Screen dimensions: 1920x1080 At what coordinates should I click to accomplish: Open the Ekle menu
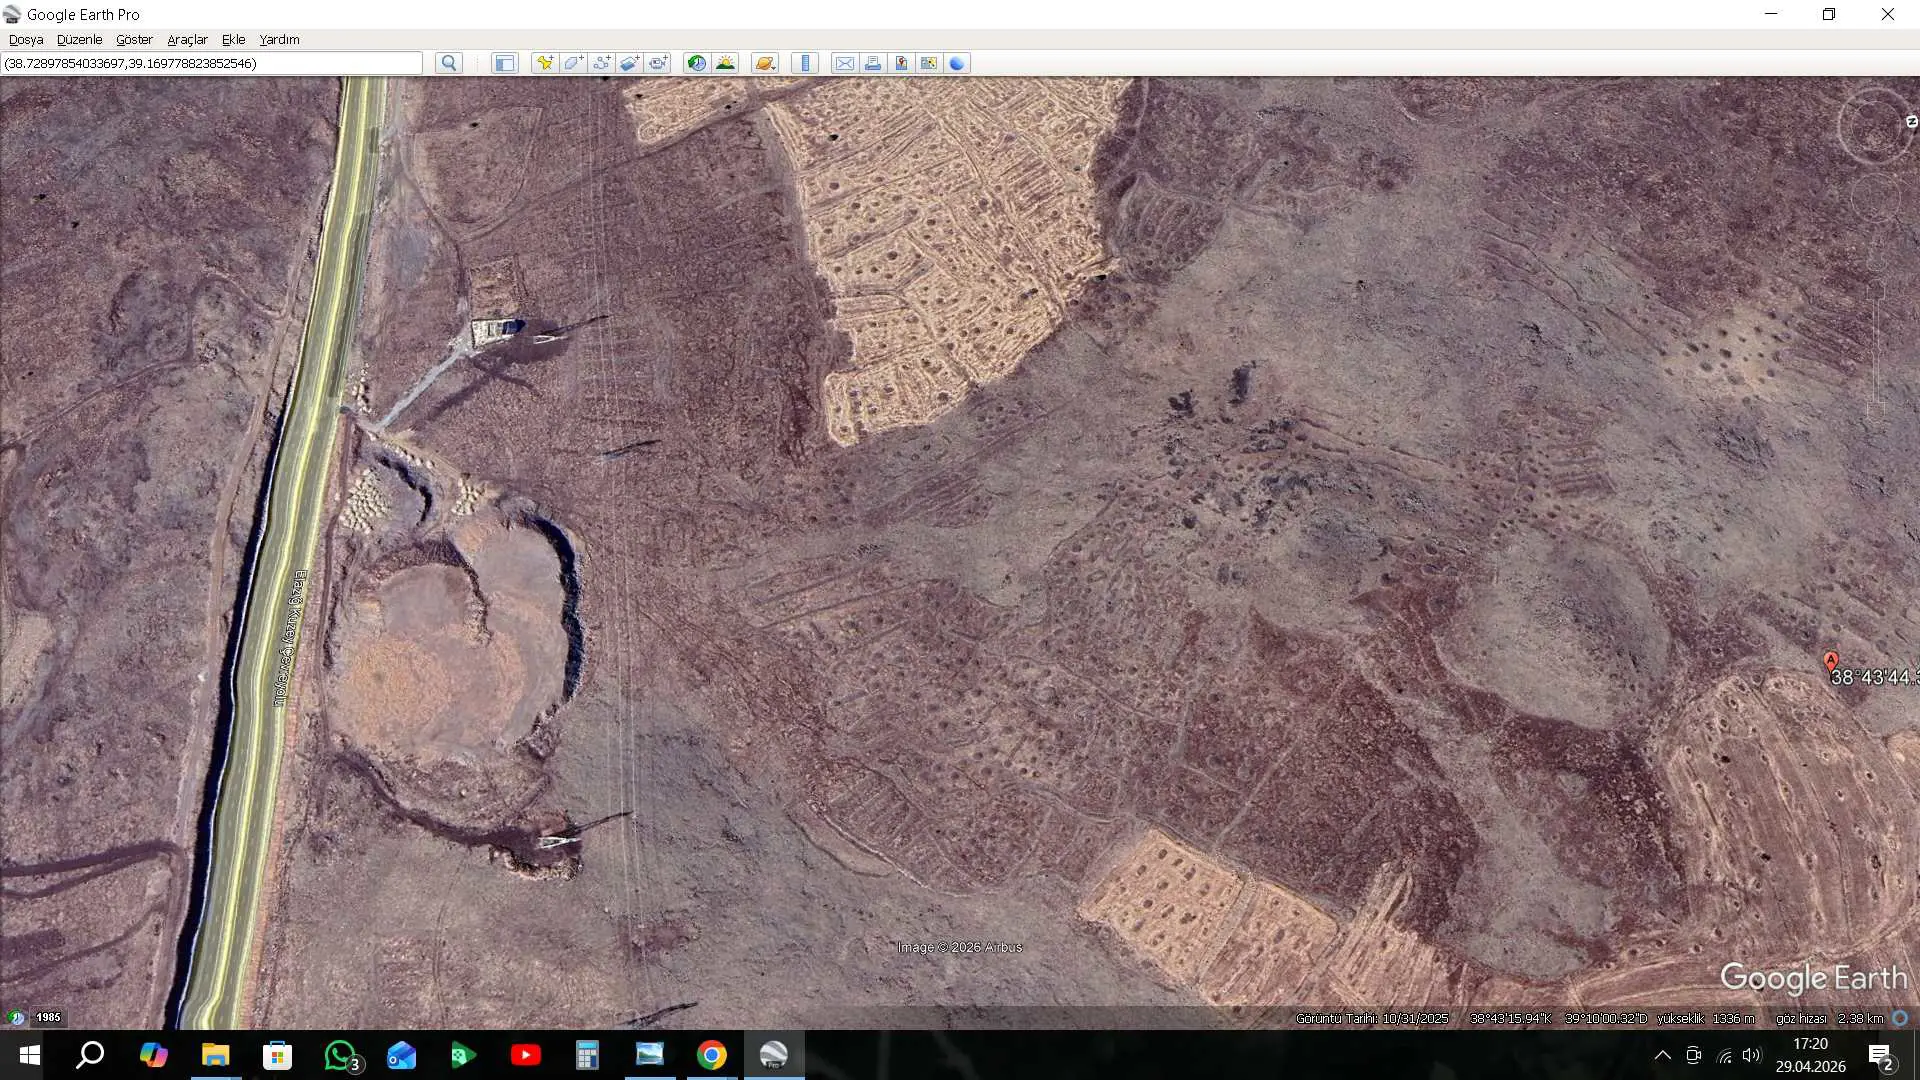[x=233, y=40]
